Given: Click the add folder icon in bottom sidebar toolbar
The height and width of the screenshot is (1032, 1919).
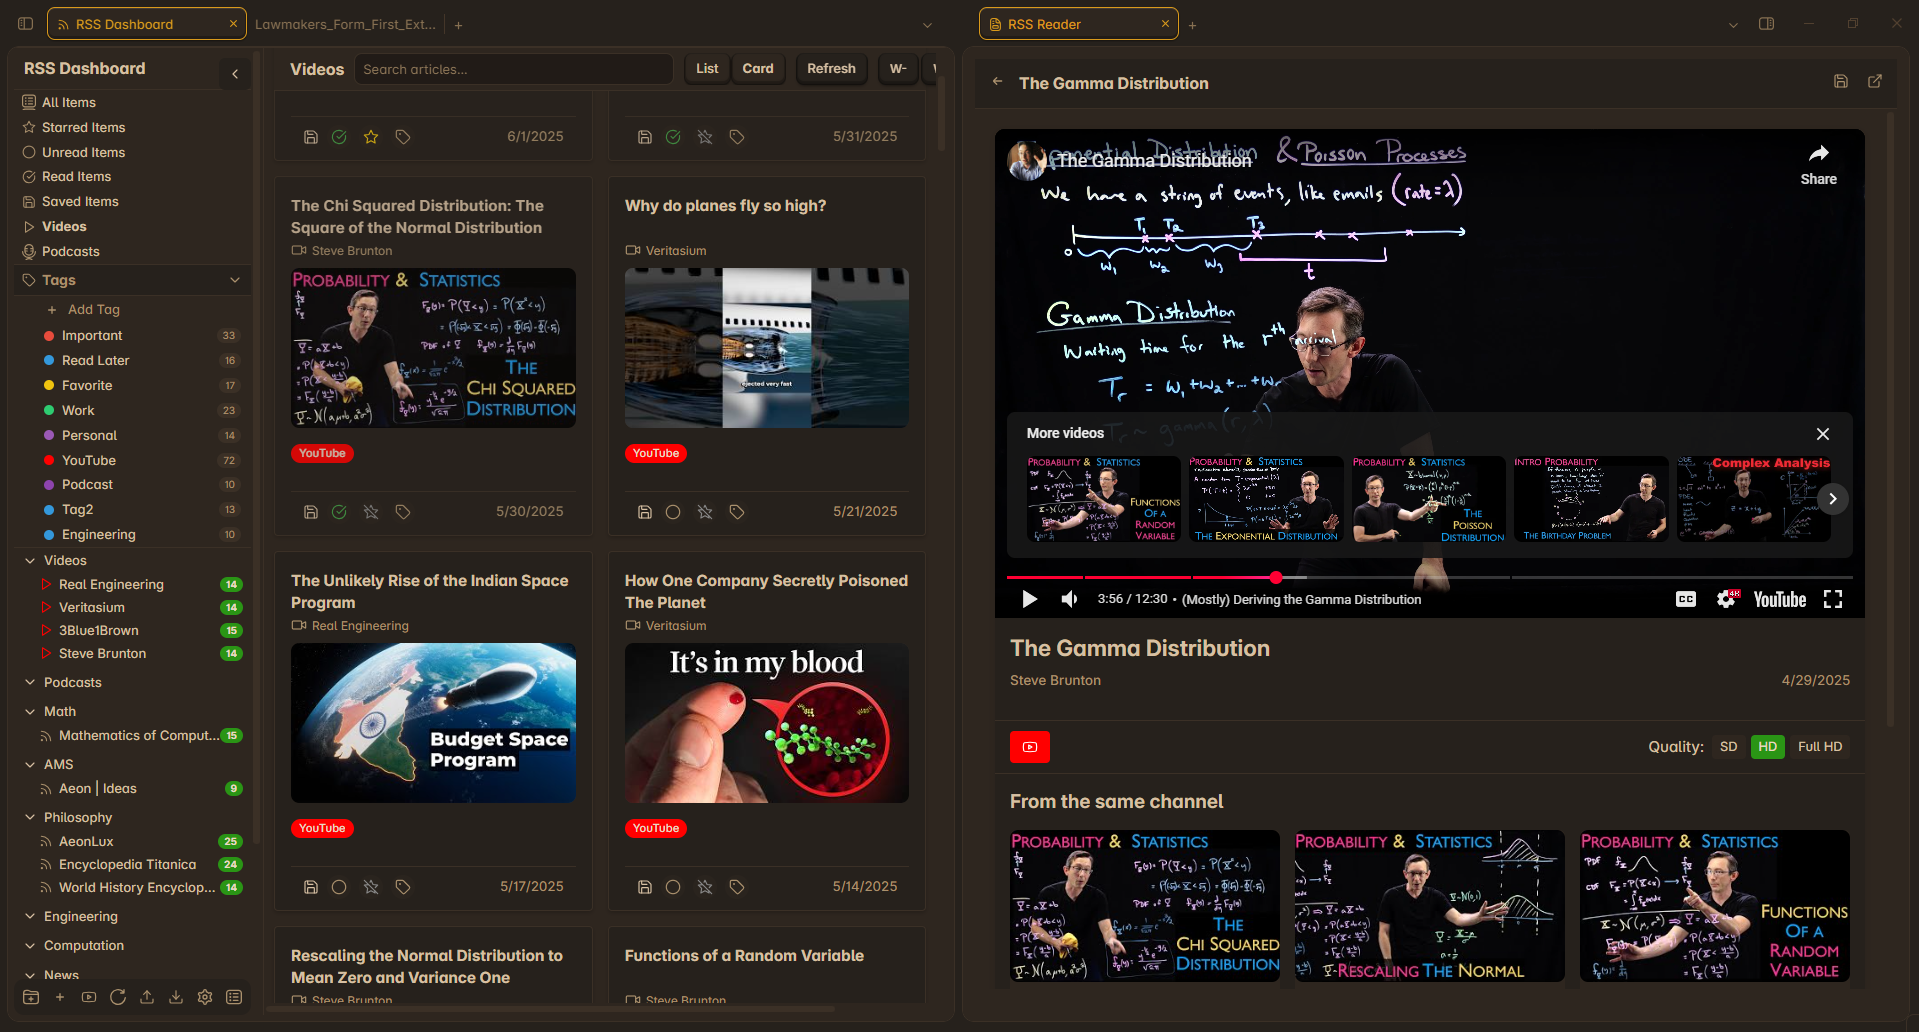Looking at the screenshot, I should 31,997.
